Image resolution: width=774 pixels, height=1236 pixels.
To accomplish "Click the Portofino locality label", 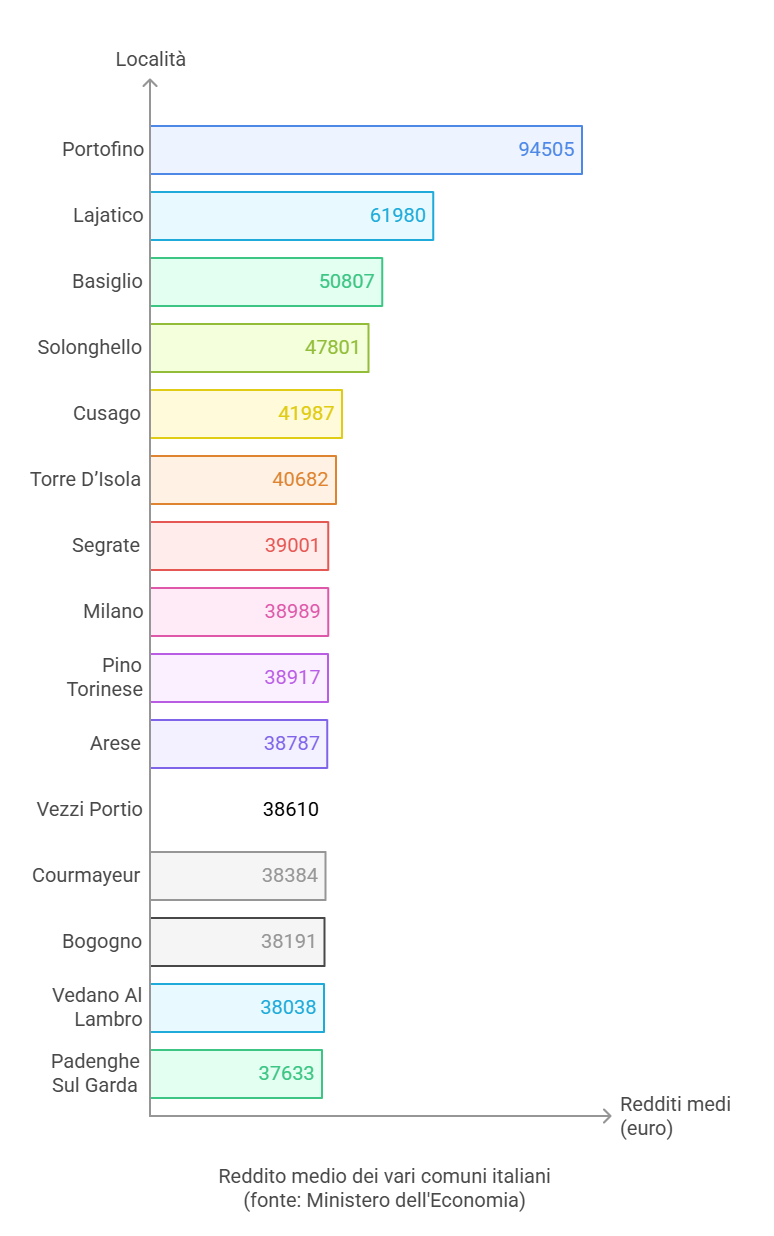I will click(103, 150).
